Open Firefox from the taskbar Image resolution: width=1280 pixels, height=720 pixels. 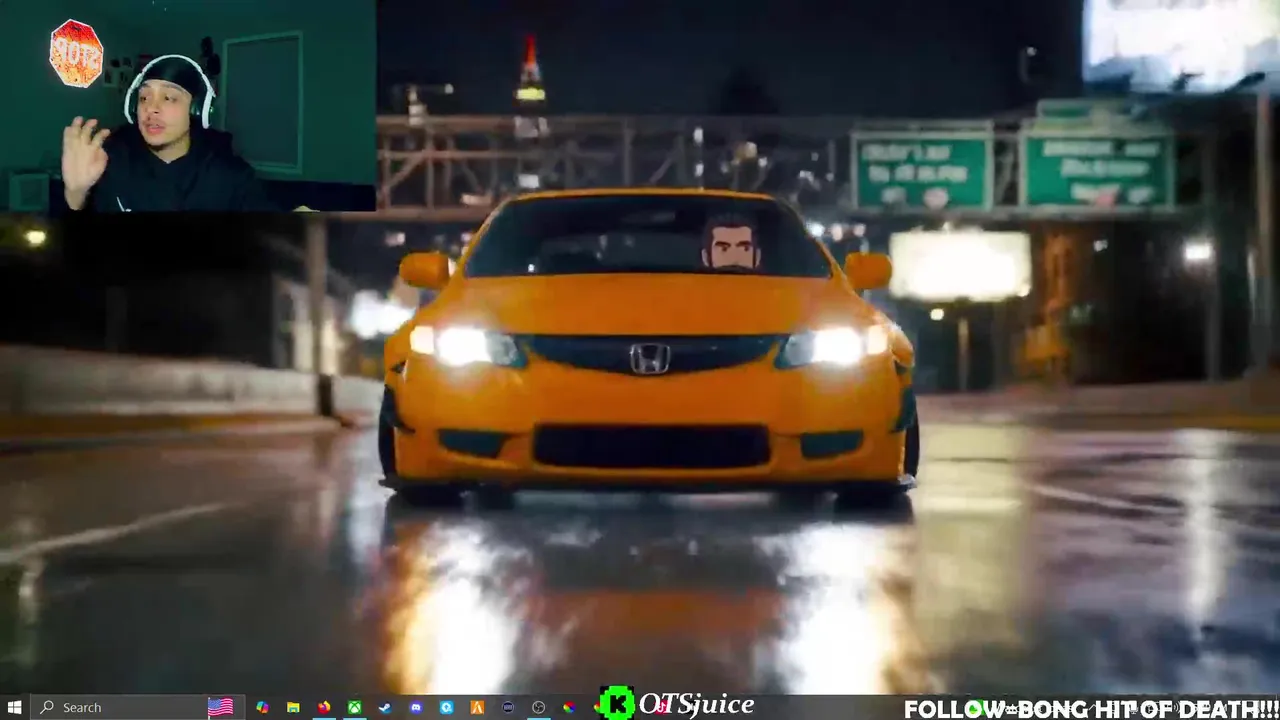[x=324, y=707]
